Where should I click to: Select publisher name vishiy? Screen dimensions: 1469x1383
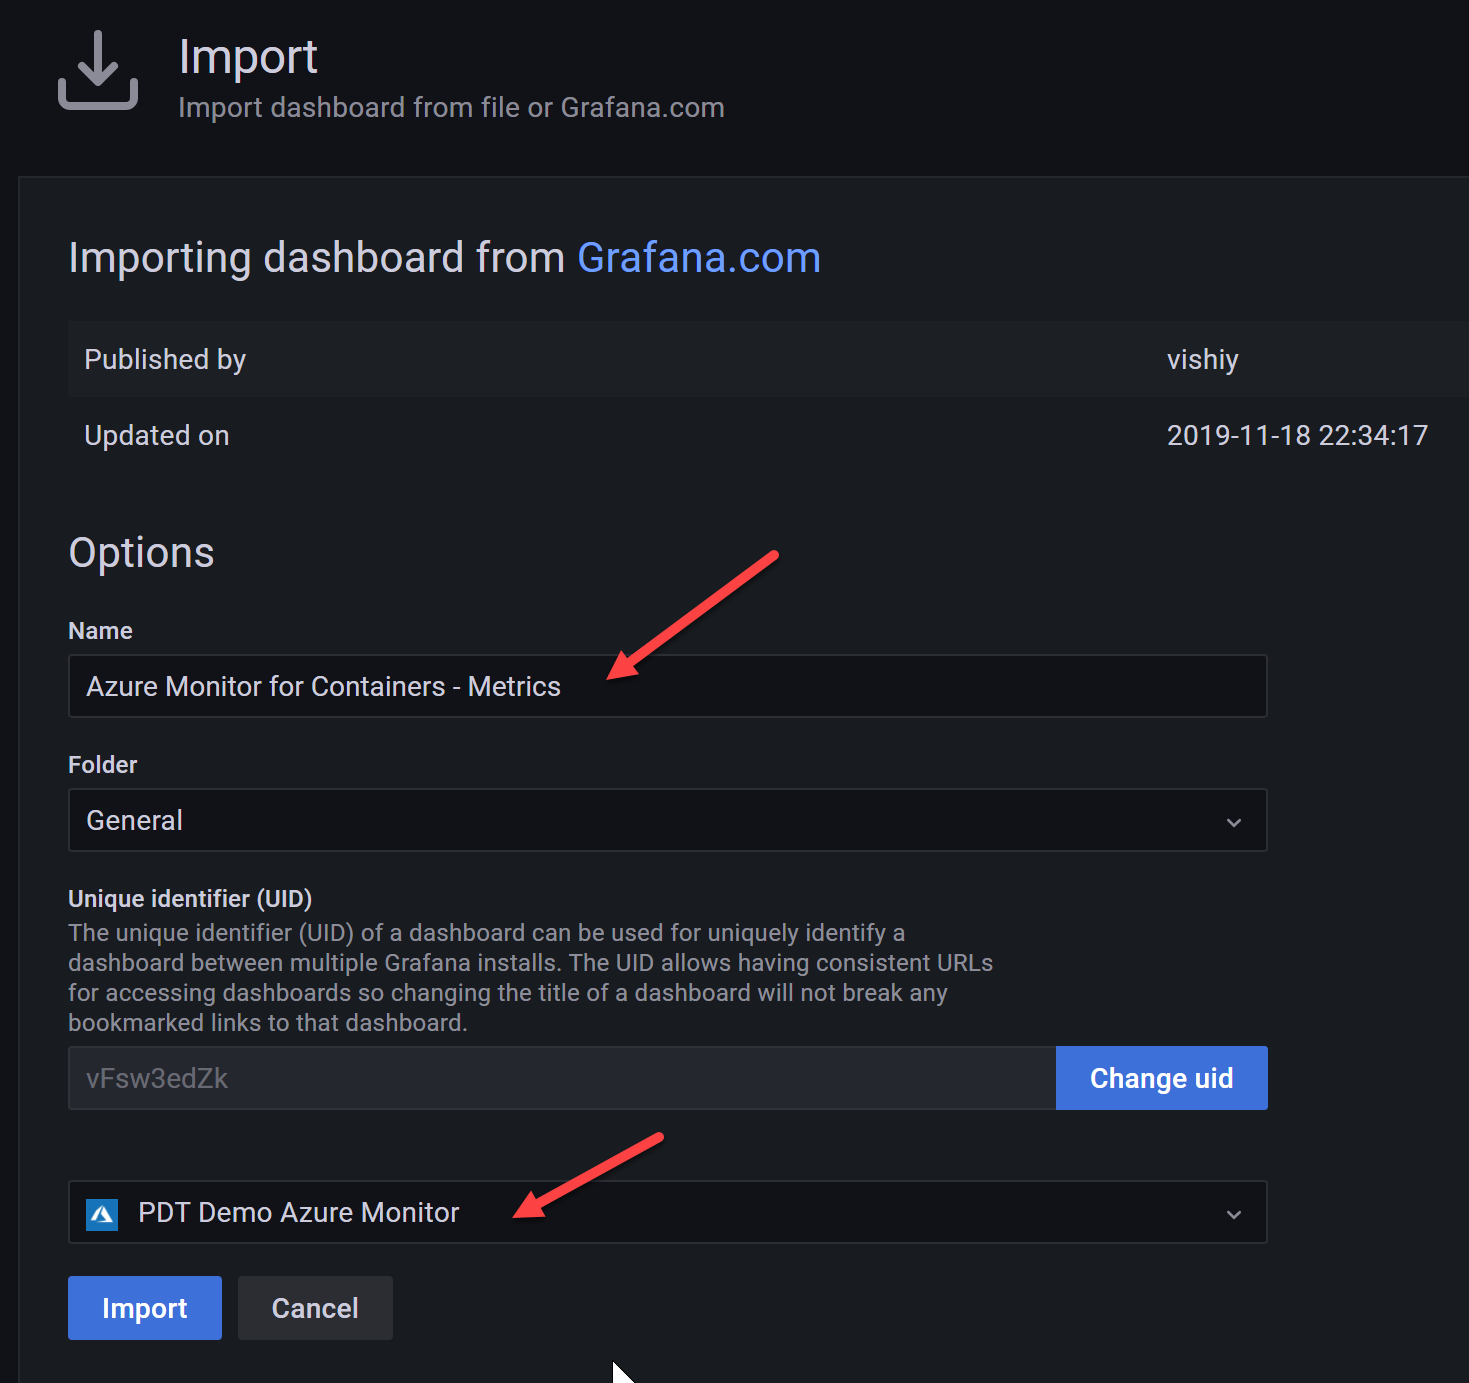(x=1203, y=360)
